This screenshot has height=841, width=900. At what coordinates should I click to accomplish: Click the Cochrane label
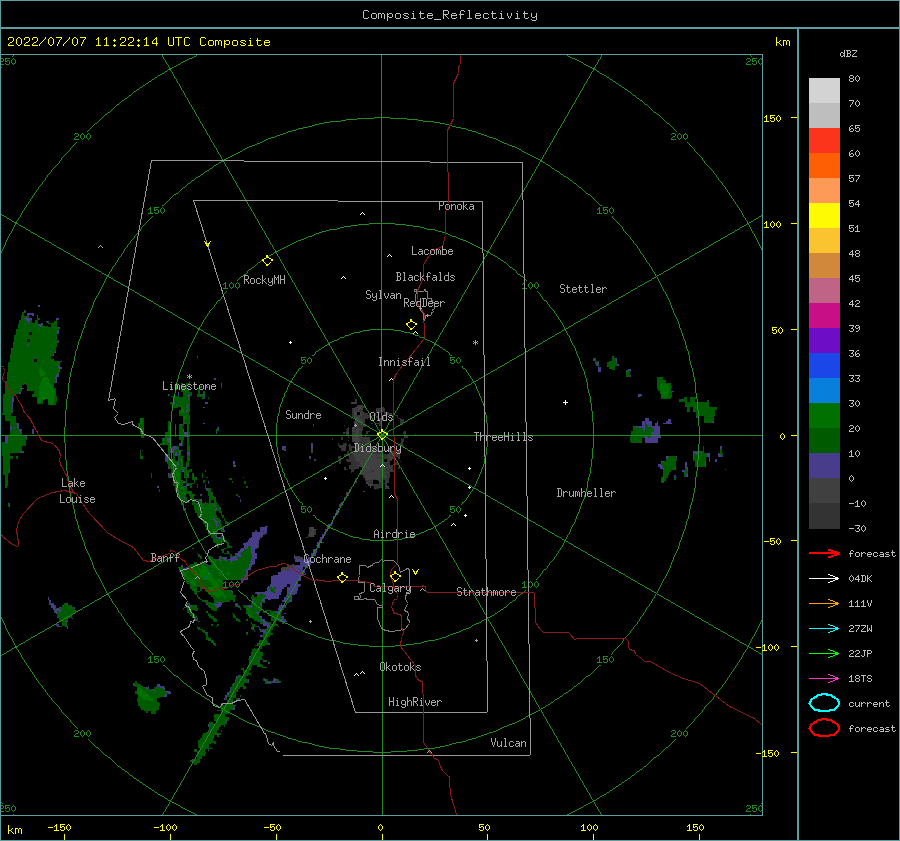(327, 559)
